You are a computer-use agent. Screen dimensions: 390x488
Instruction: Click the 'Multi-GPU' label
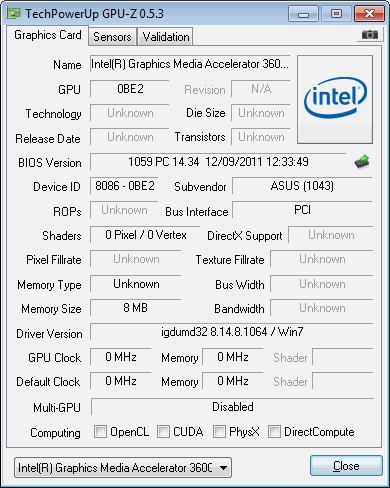[x=57, y=407]
